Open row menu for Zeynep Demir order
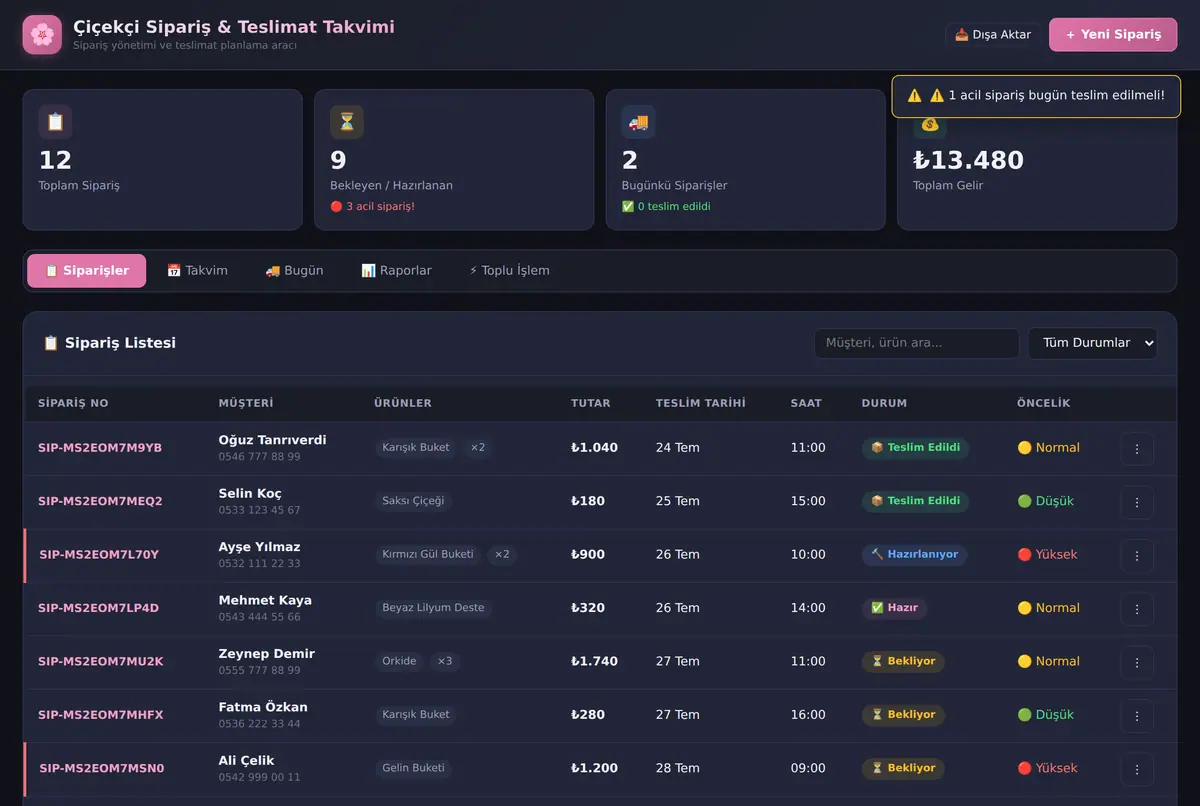This screenshot has height=806, width=1200. 1137,662
